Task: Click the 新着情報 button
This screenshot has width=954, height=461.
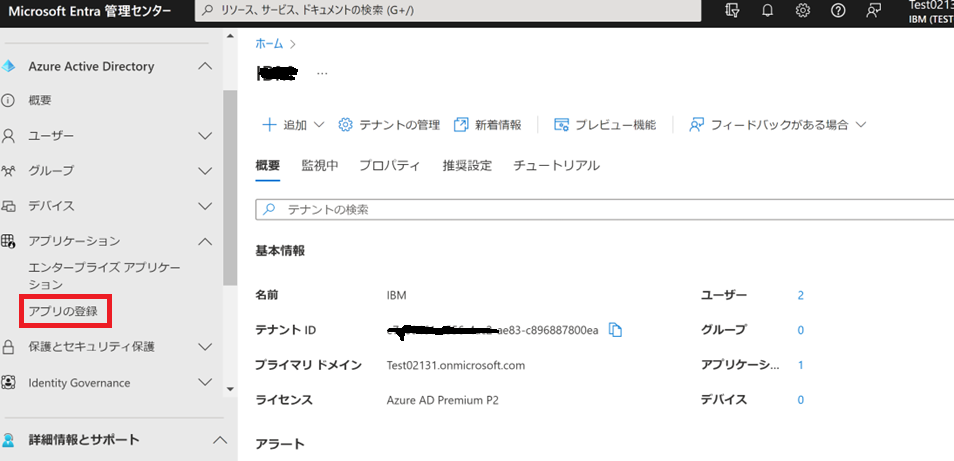Action: click(x=487, y=125)
